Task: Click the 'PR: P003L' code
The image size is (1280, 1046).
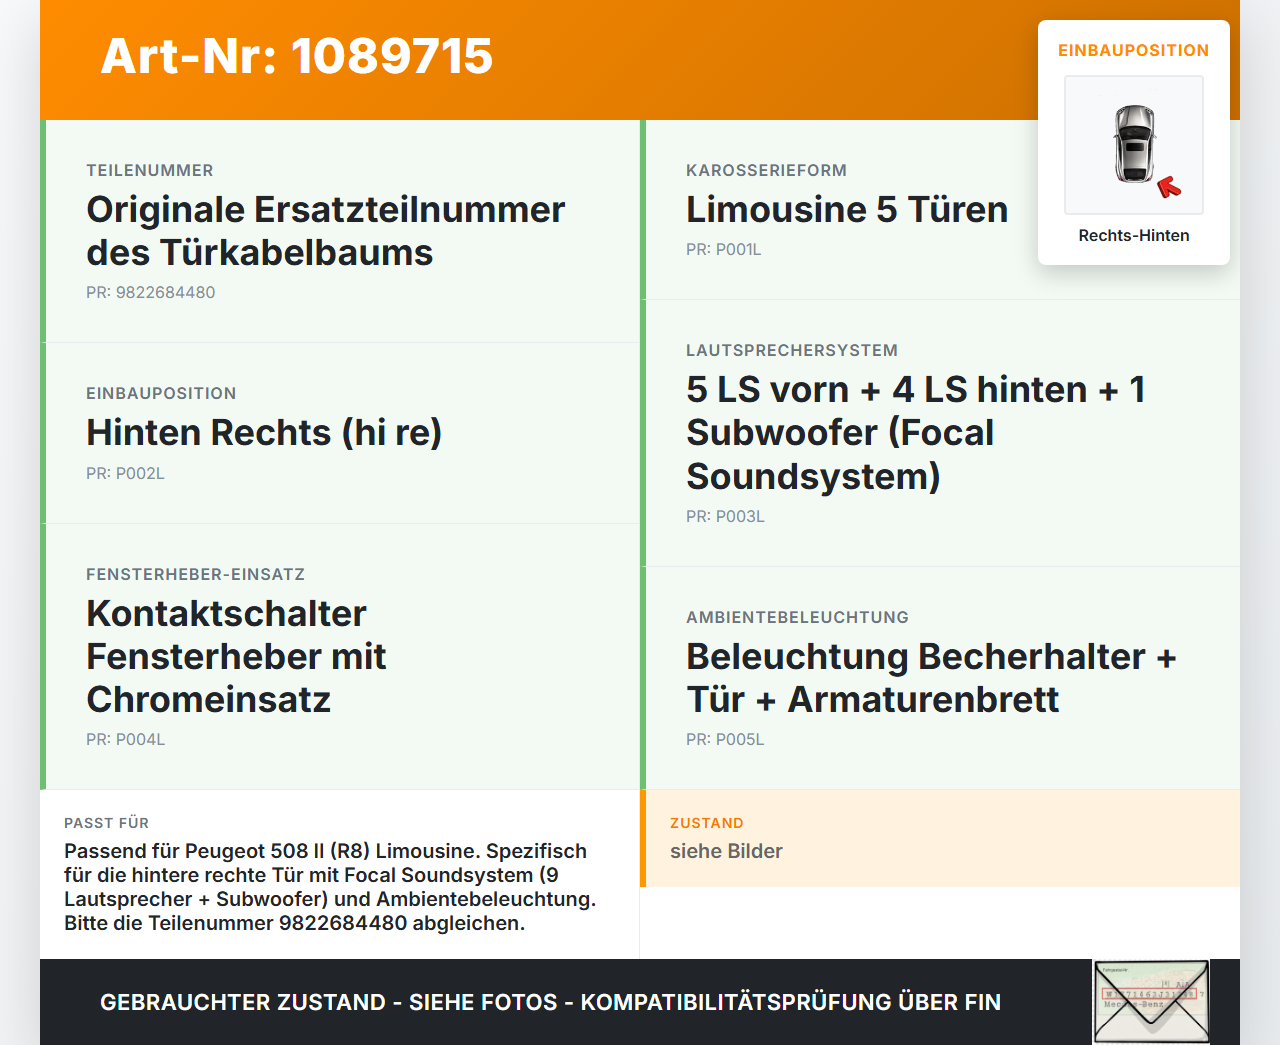Action: click(725, 516)
